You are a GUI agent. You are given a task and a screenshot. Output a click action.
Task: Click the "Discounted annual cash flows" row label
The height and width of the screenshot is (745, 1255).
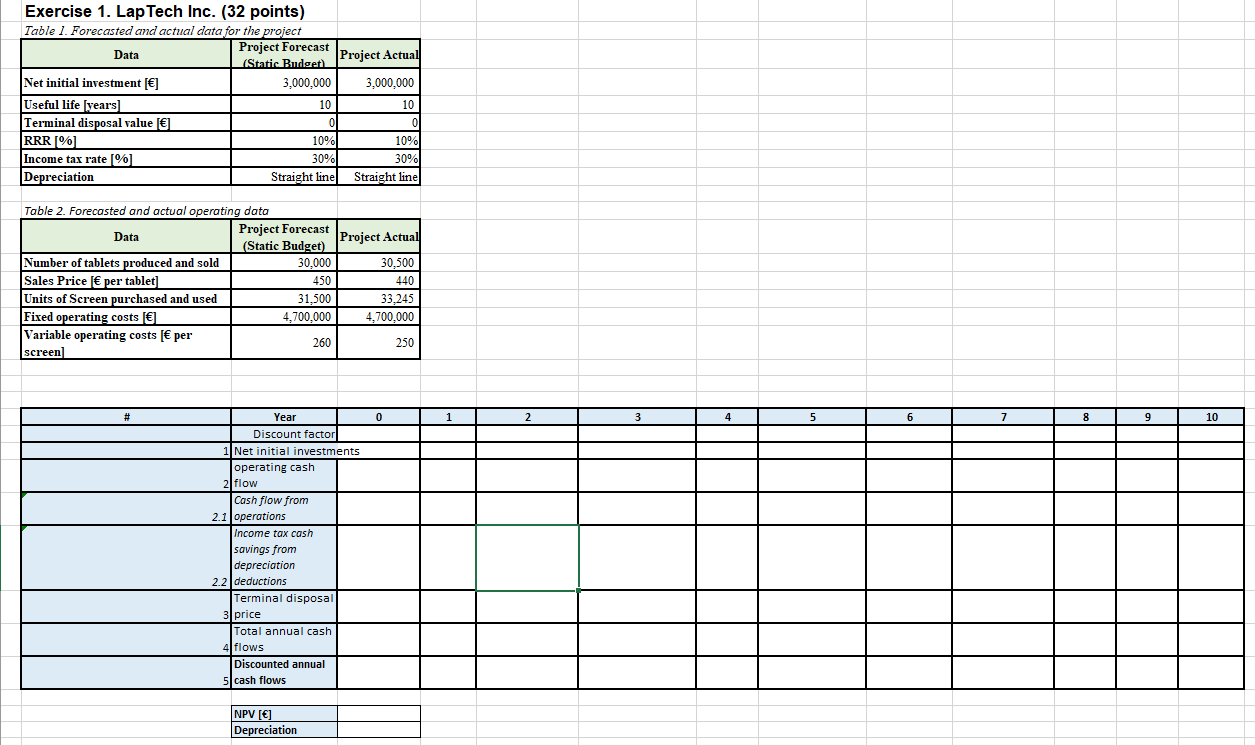(x=282, y=672)
